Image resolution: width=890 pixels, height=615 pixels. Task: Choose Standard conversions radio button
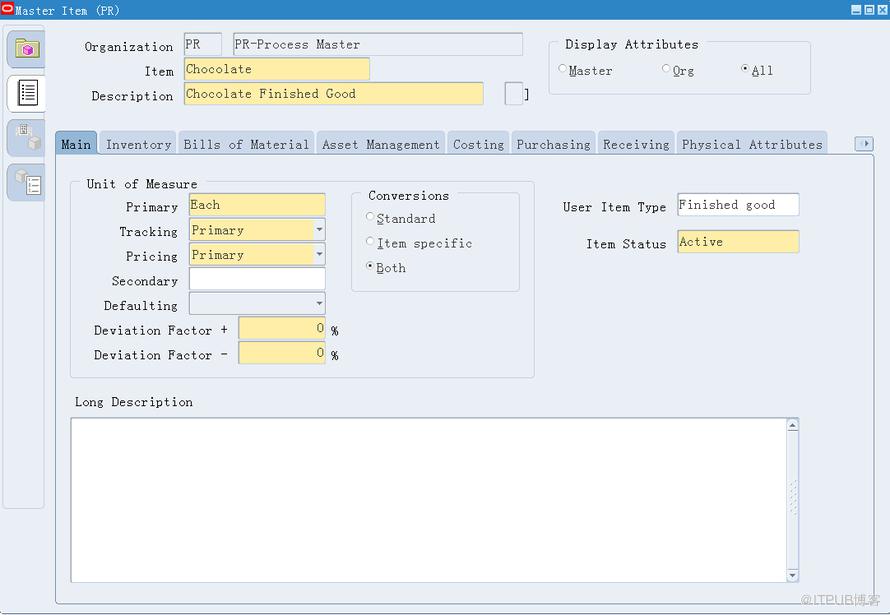pos(370,217)
